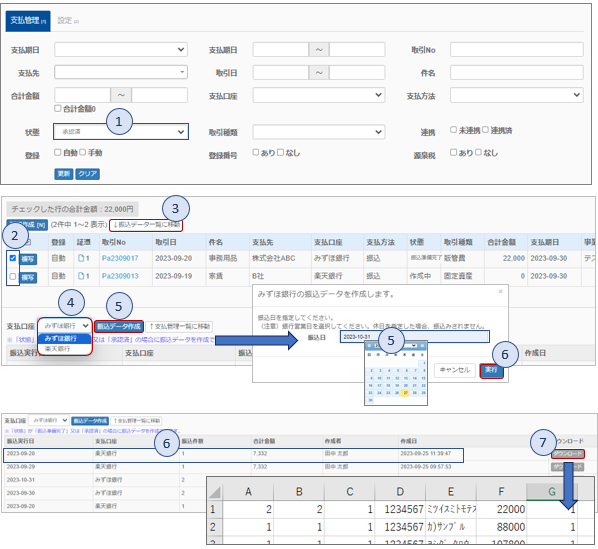Viewport: 598px width, 549px height.
Task: Click the 振込データ作成 button
Action: pos(119,326)
